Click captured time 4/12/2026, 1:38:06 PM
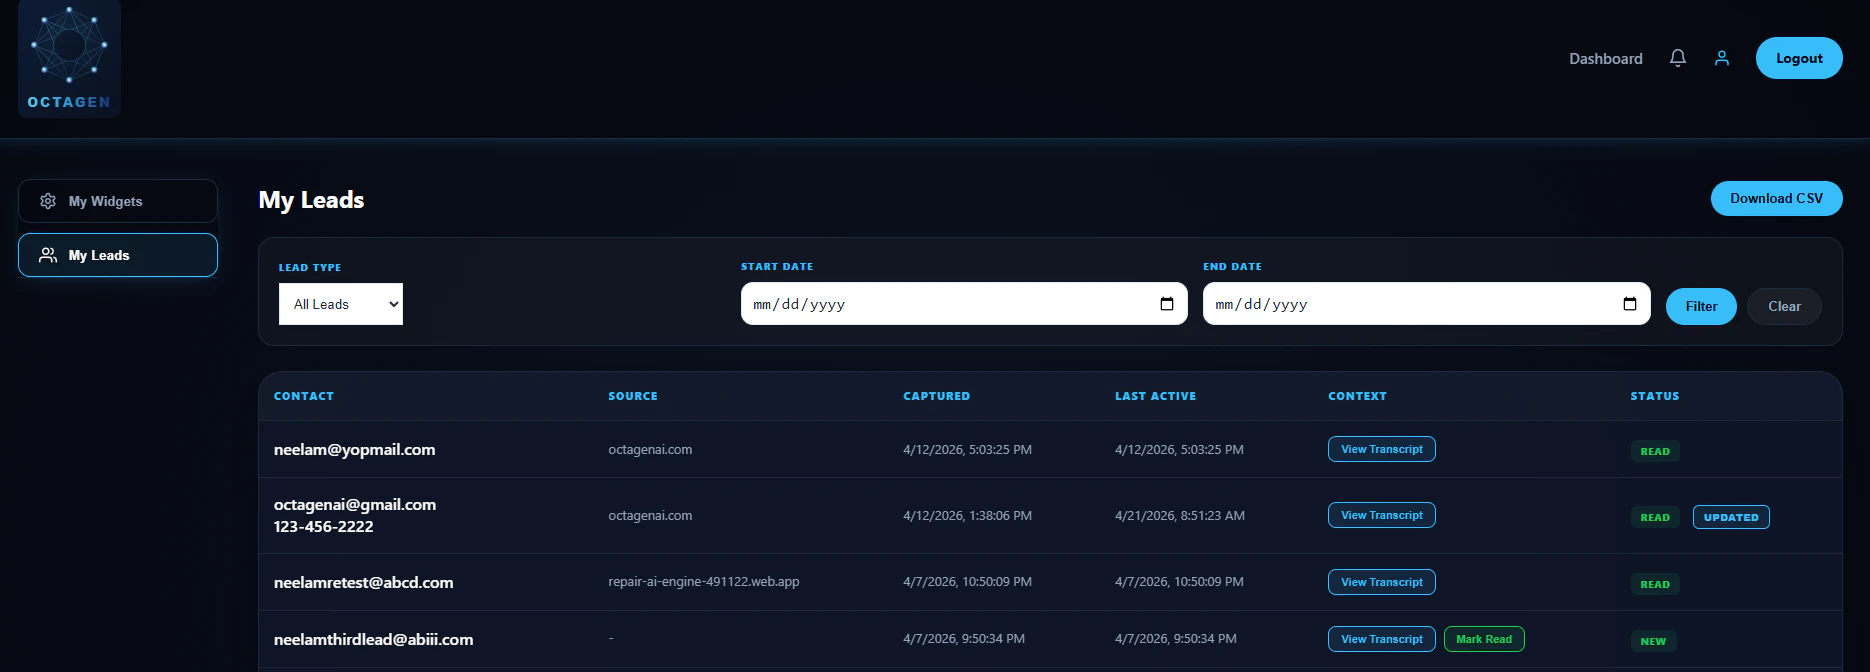Screen dimensions: 1870x672 tap(967, 516)
